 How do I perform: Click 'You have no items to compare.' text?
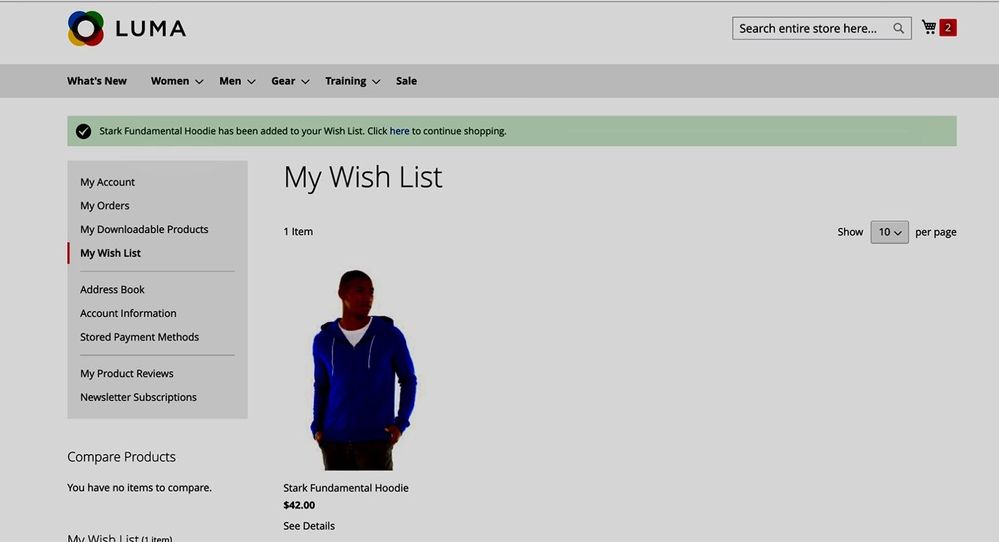tap(140, 488)
